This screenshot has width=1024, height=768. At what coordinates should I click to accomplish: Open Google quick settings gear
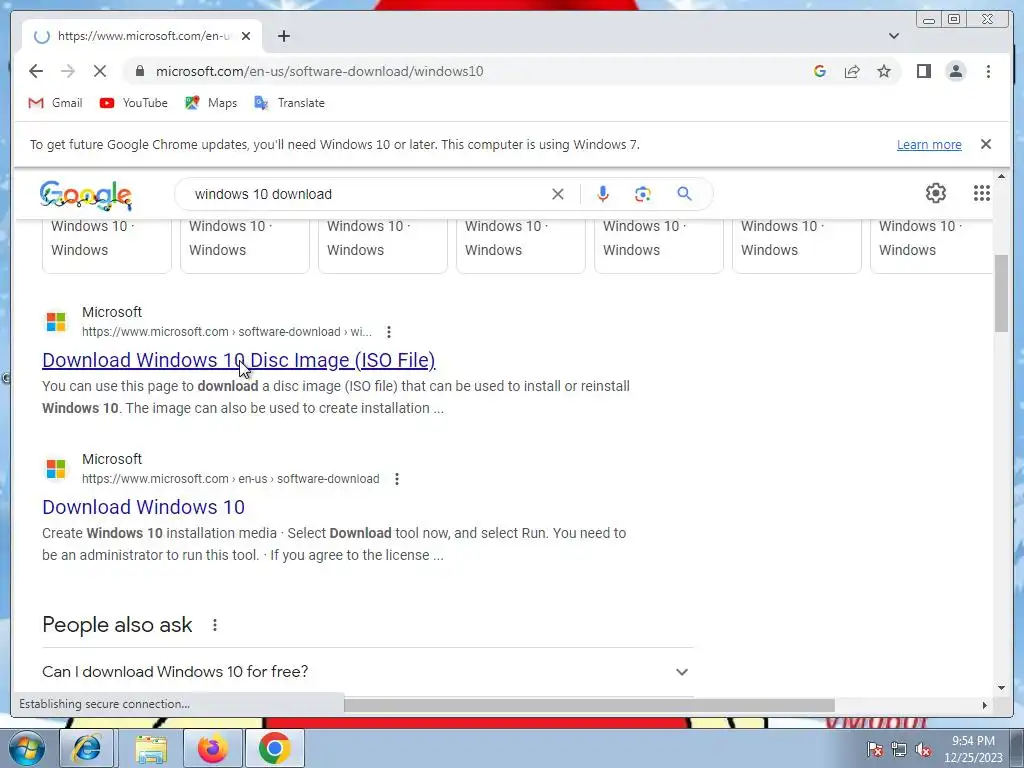(936, 193)
